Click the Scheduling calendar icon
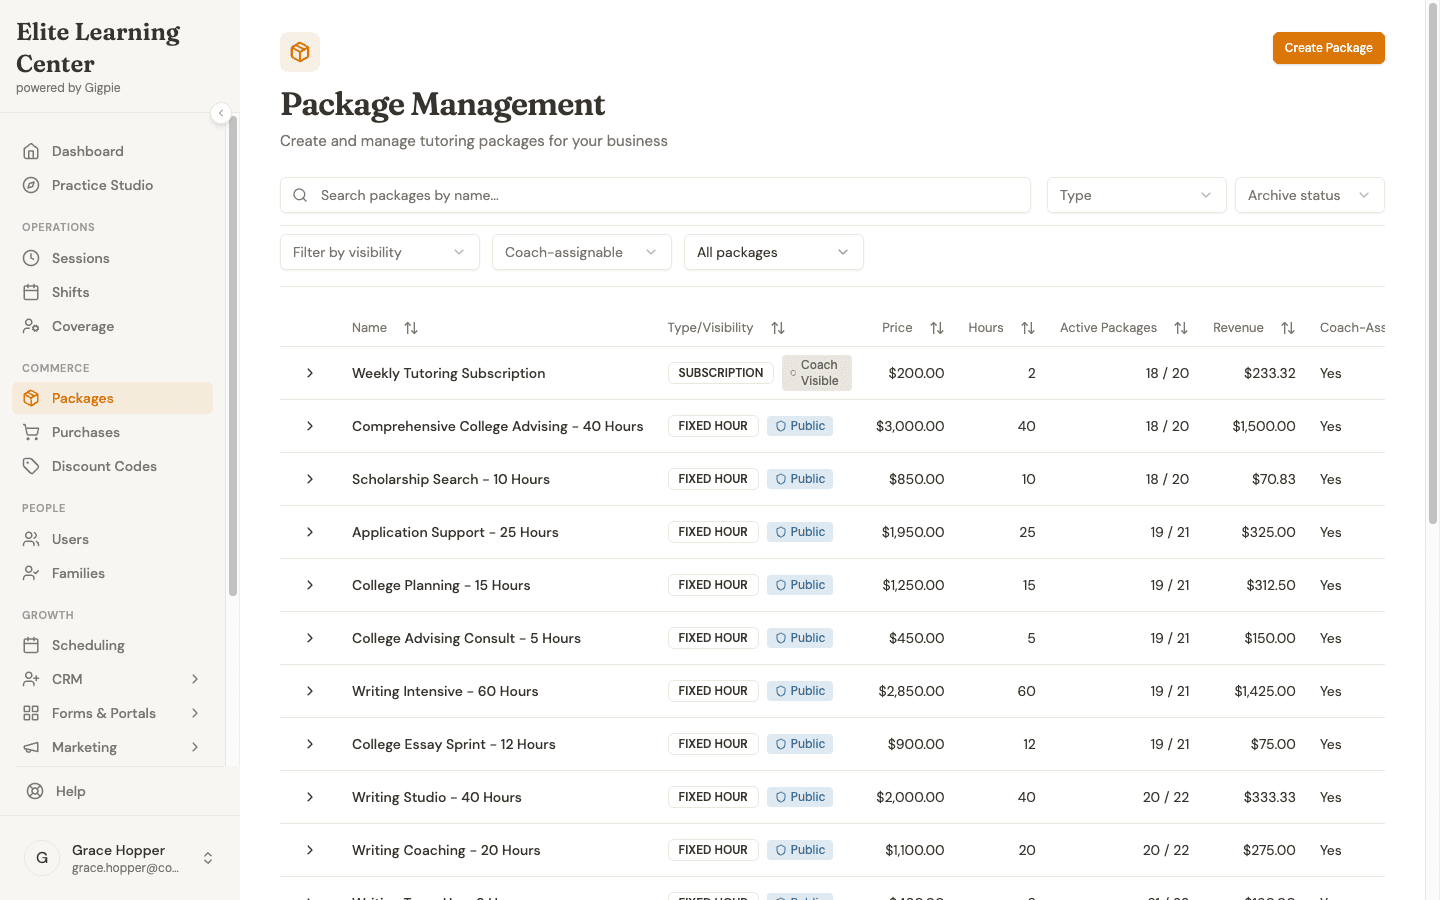 31,645
